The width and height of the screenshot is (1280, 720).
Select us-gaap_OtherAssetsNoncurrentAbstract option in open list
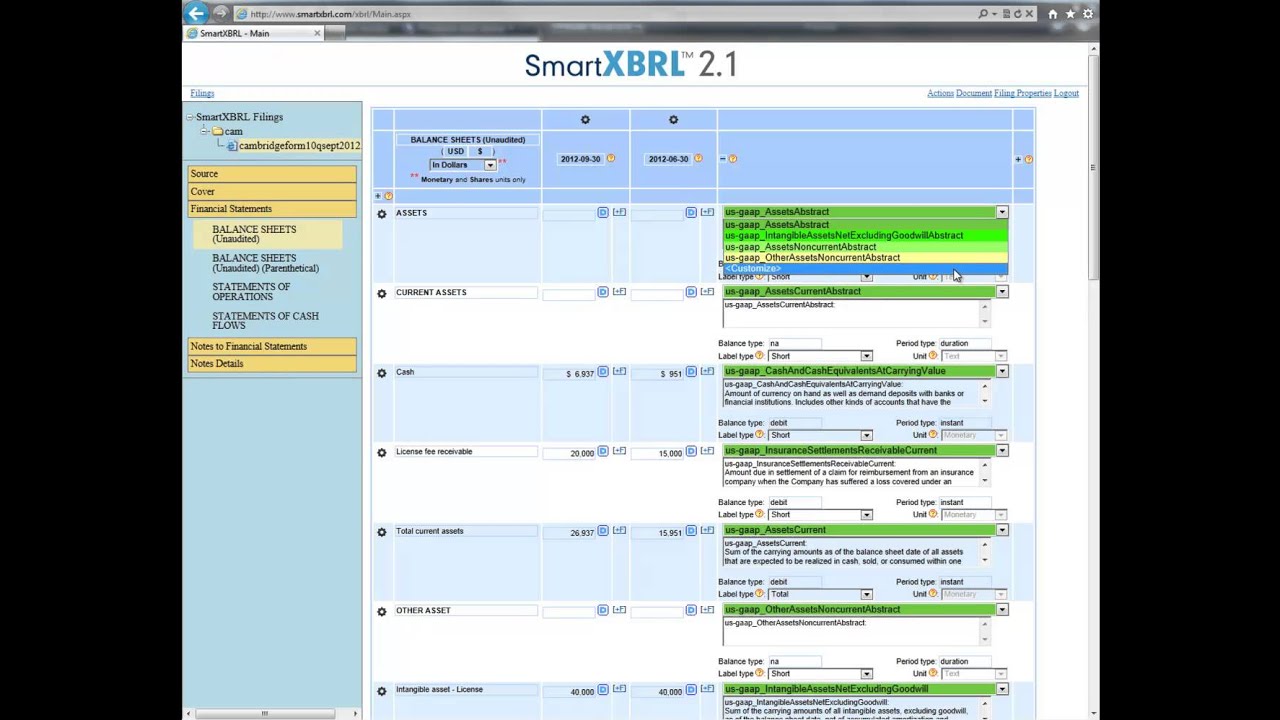click(865, 258)
